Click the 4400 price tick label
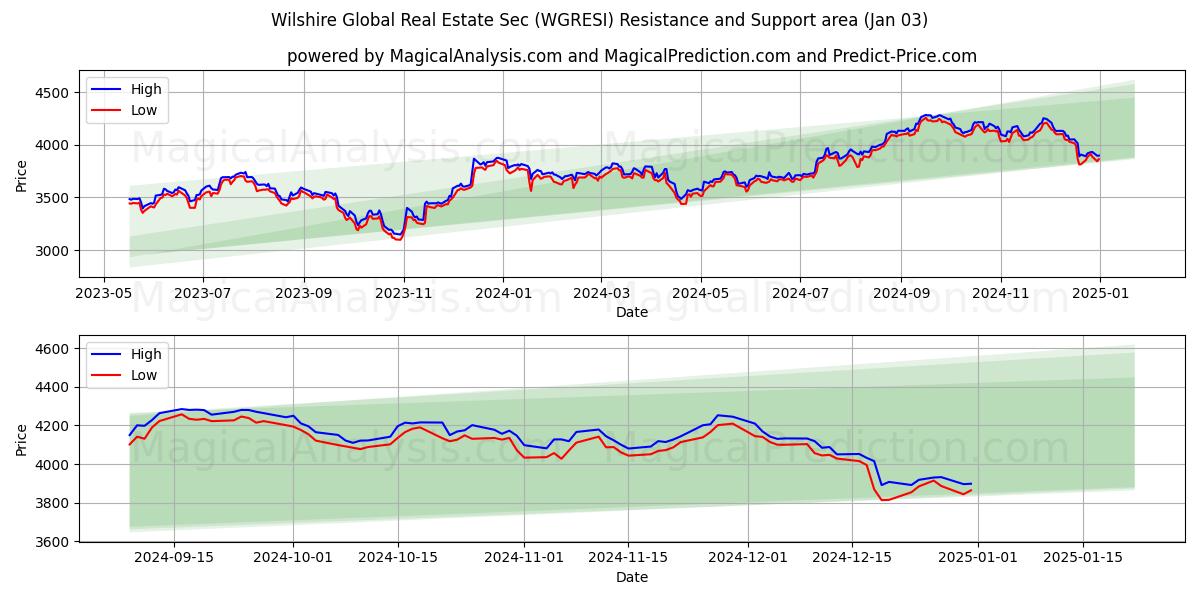1200x600 pixels. [x=53, y=387]
